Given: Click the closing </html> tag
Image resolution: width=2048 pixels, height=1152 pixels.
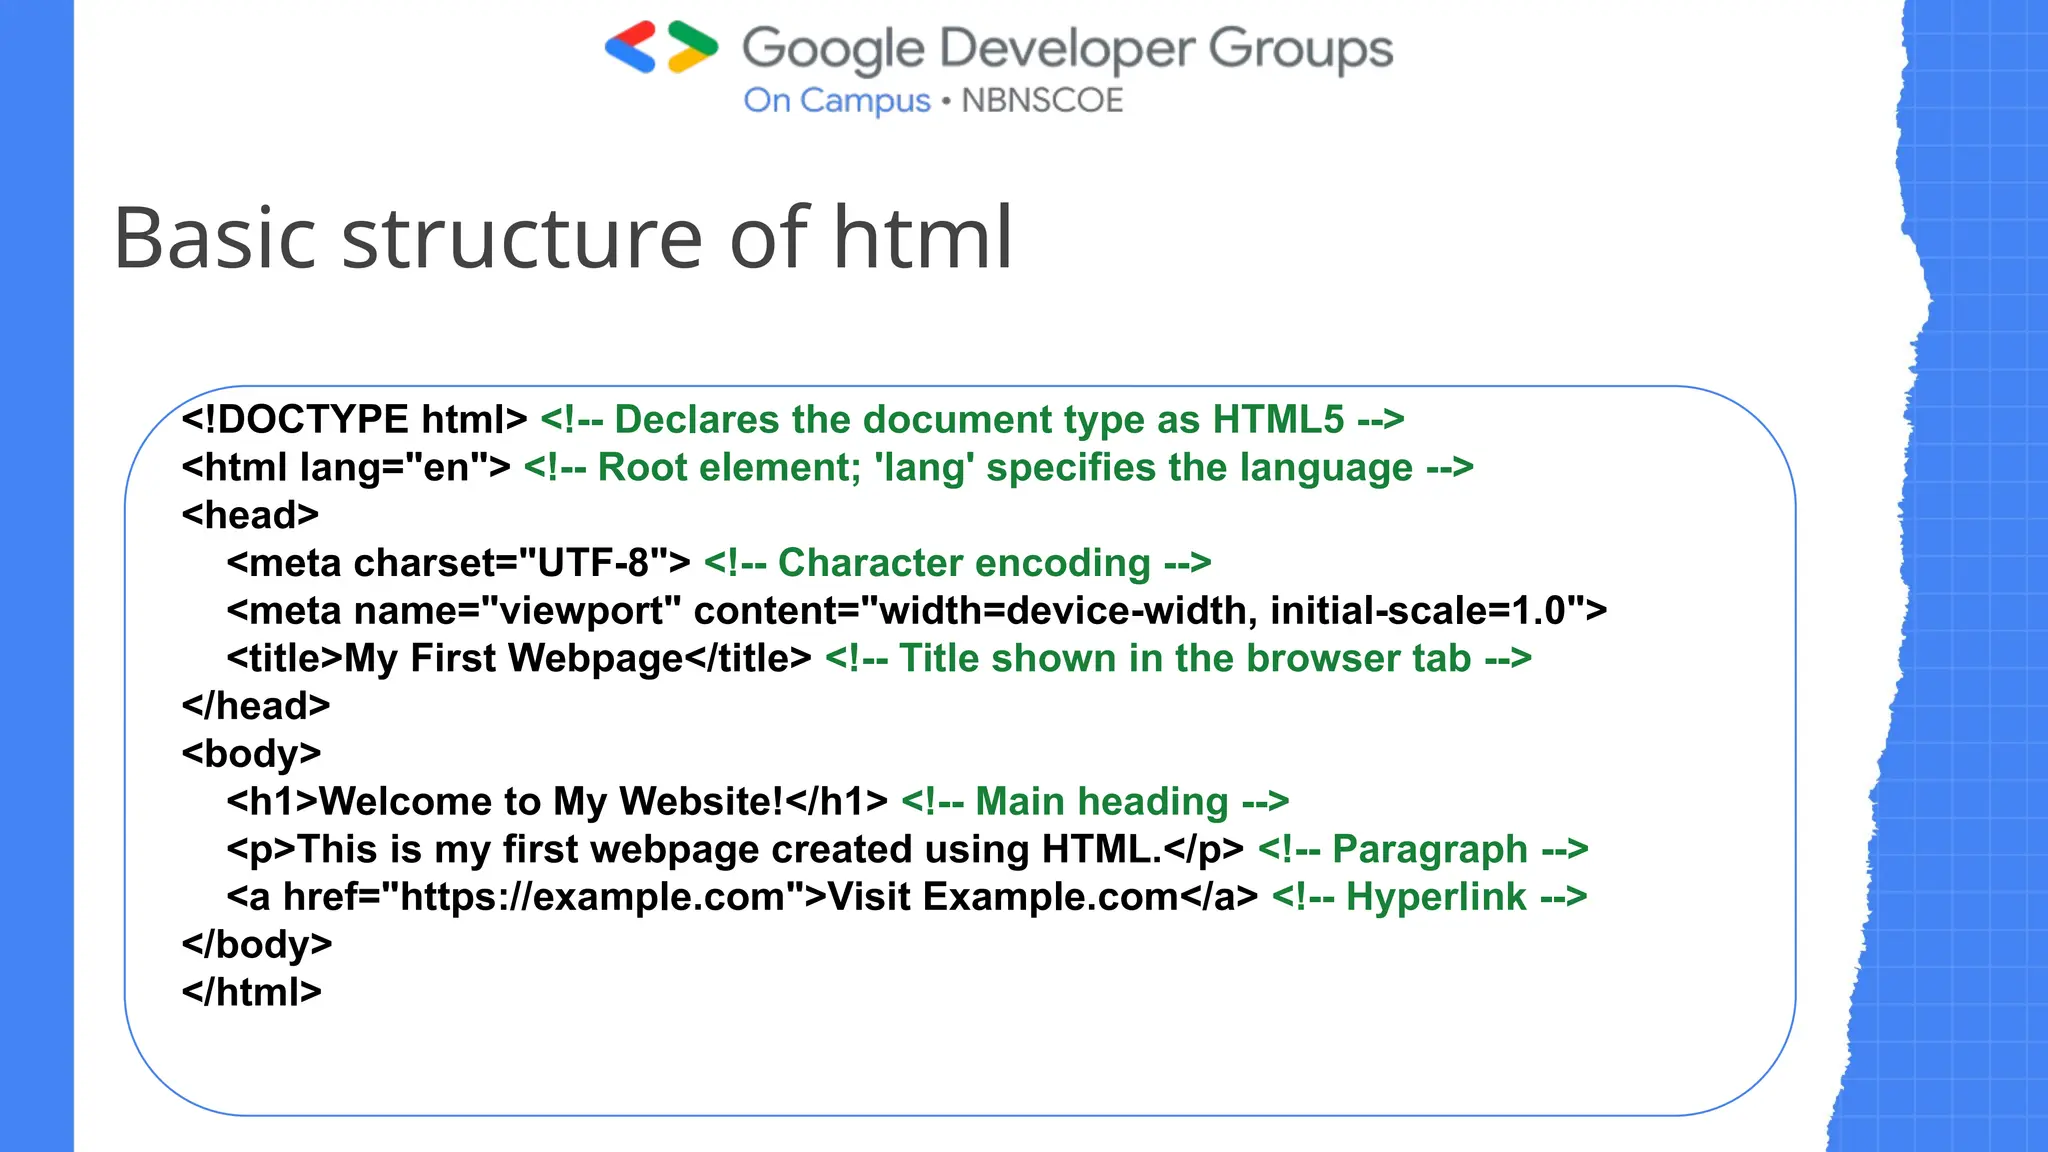Looking at the screenshot, I should tap(251, 992).
